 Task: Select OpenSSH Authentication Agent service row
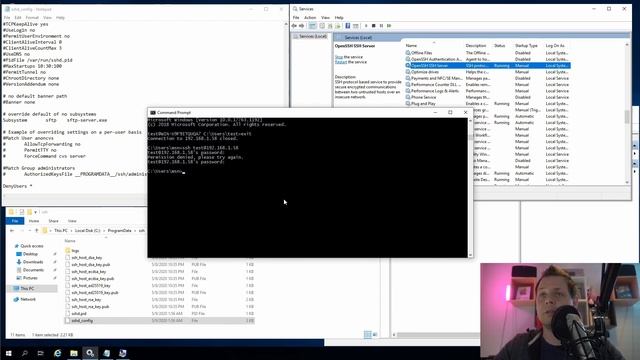[x=488, y=59]
